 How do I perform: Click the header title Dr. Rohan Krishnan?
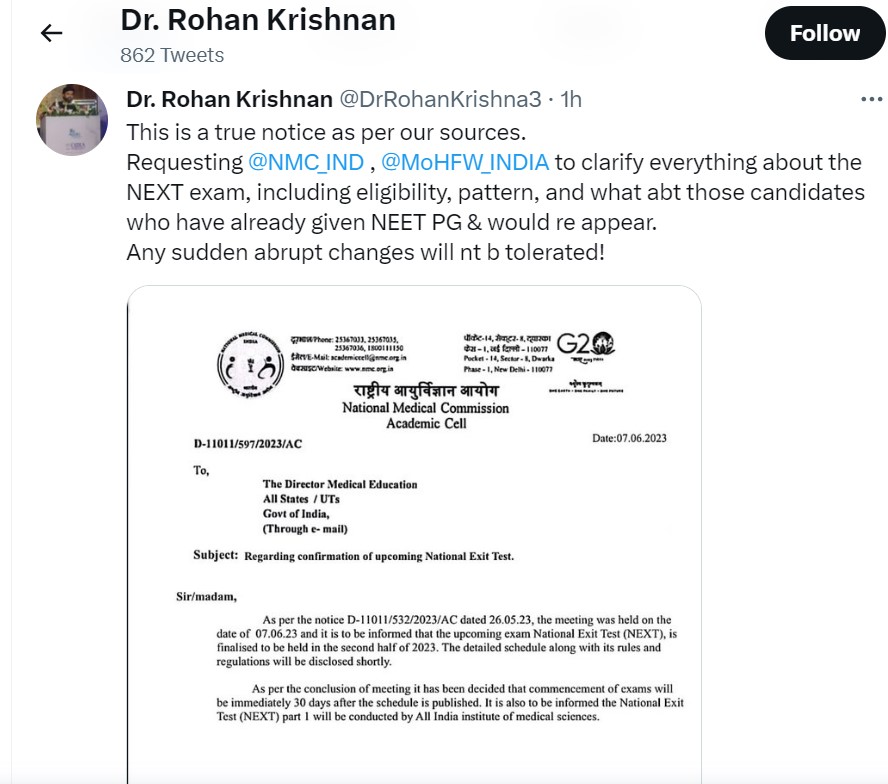(257, 19)
